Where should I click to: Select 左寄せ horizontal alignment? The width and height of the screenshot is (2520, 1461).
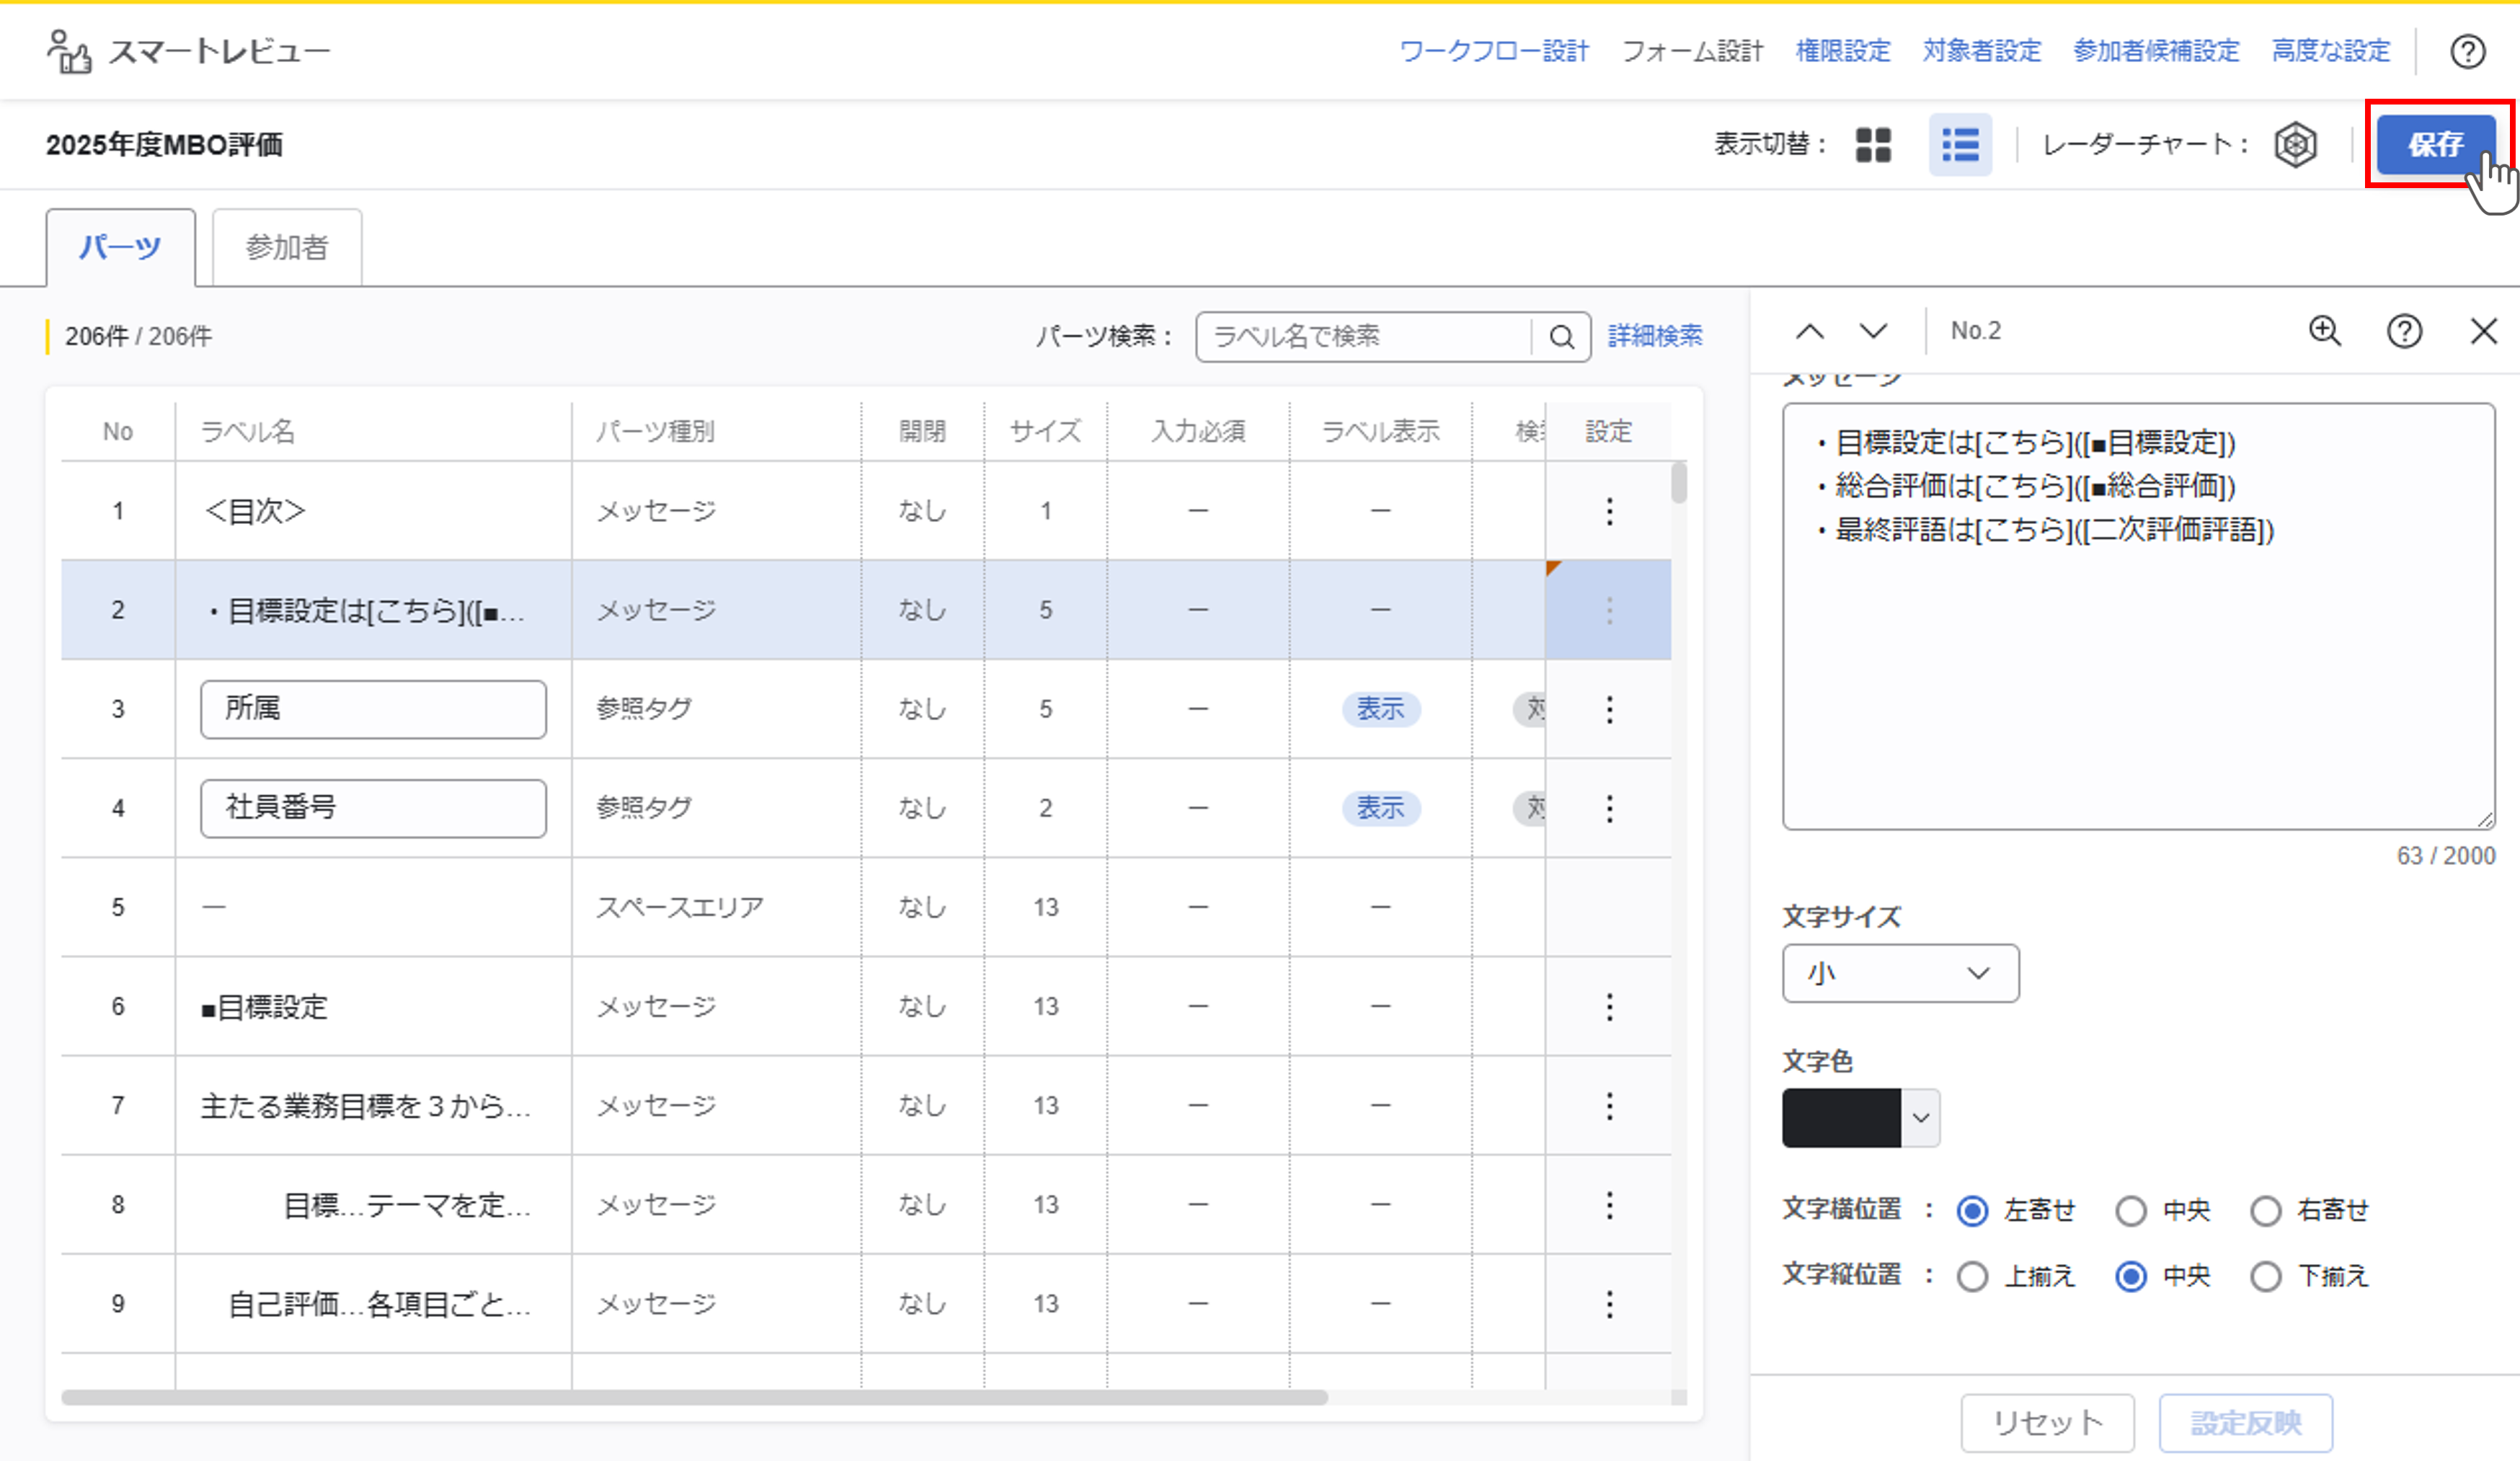(1972, 1211)
